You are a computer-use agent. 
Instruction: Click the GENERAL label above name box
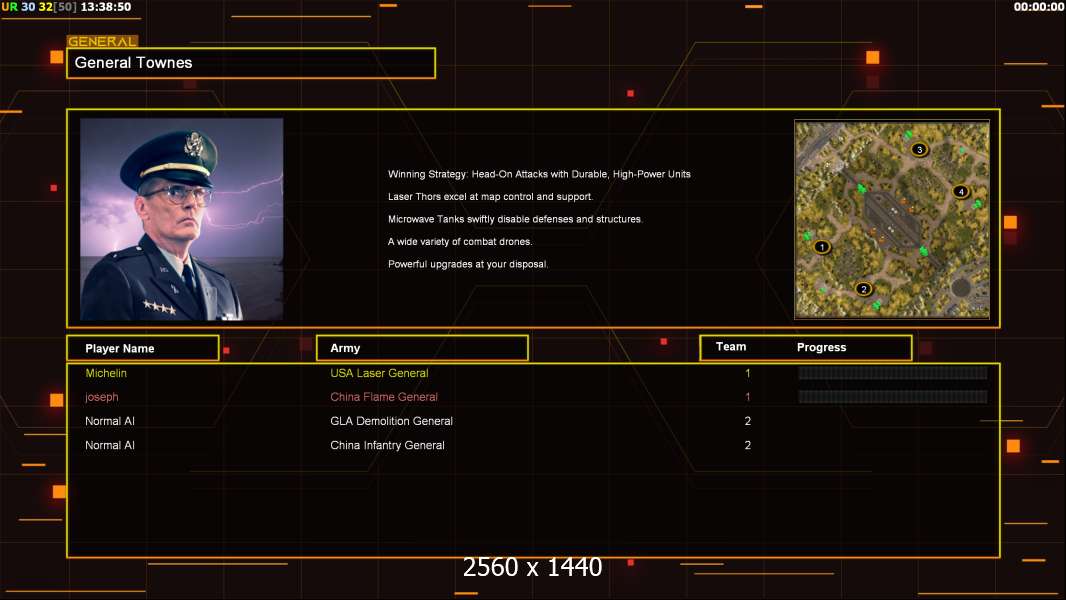click(102, 41)
